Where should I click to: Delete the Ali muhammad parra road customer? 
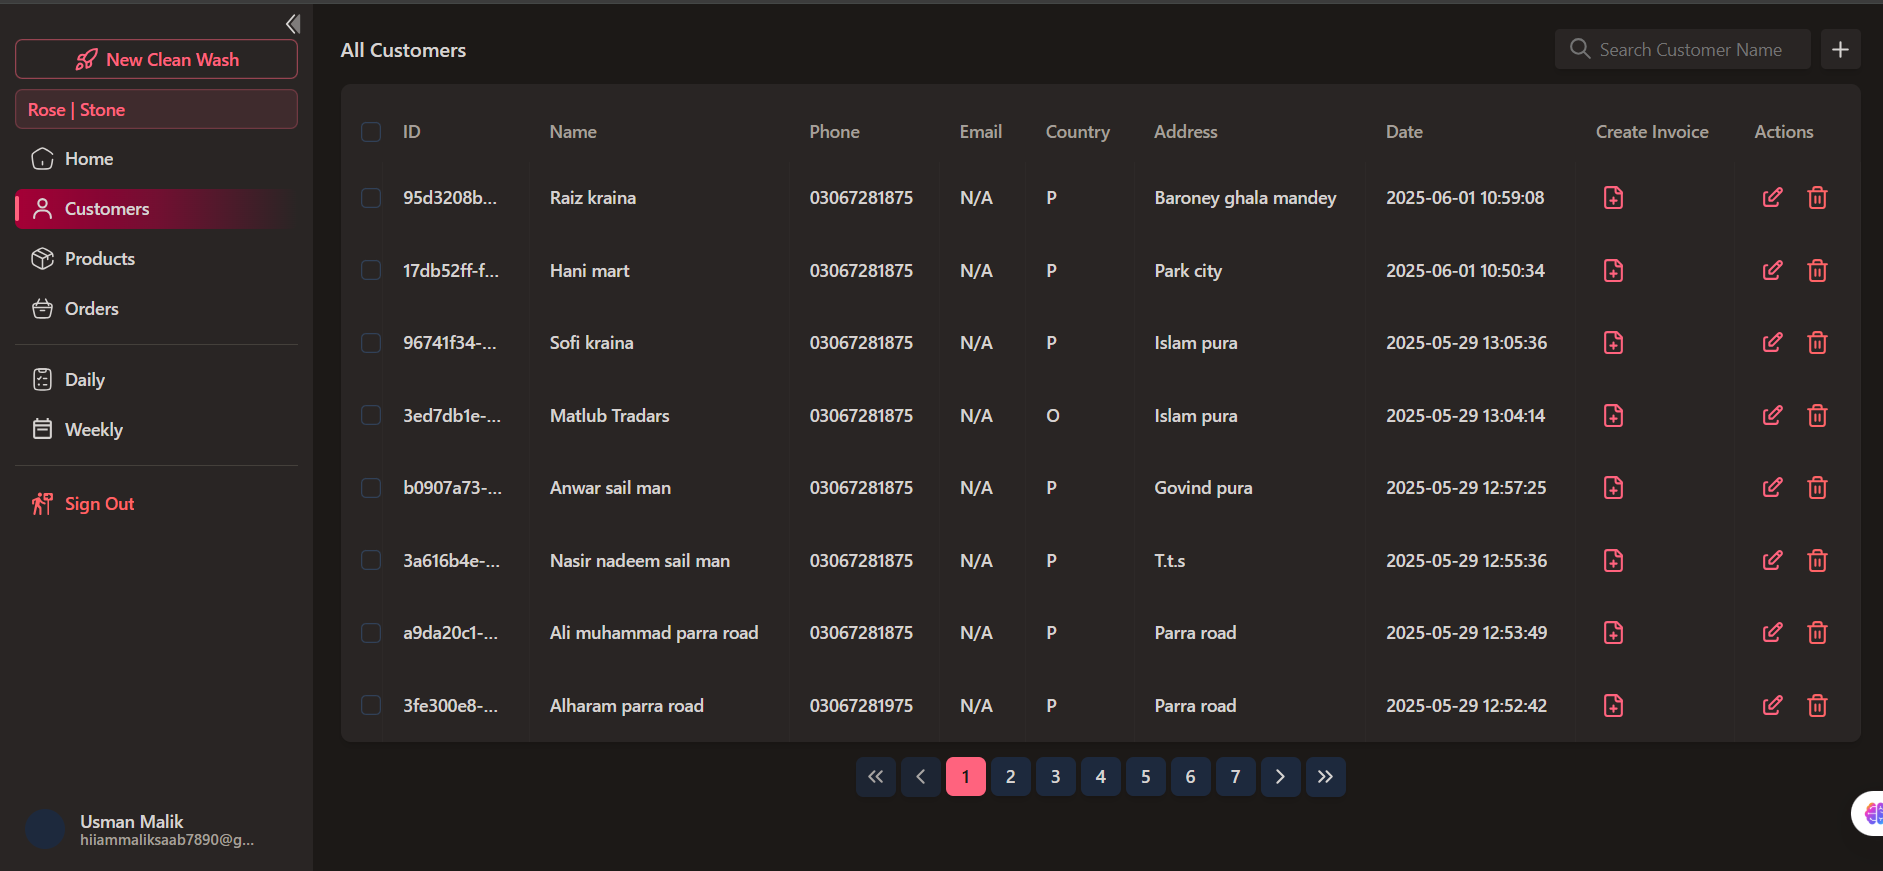click(1817, 633)
